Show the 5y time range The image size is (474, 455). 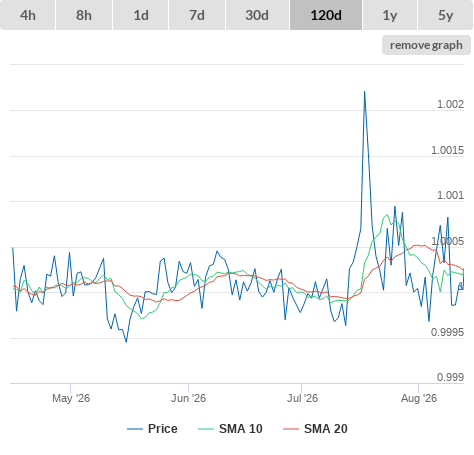pos(446,15)
